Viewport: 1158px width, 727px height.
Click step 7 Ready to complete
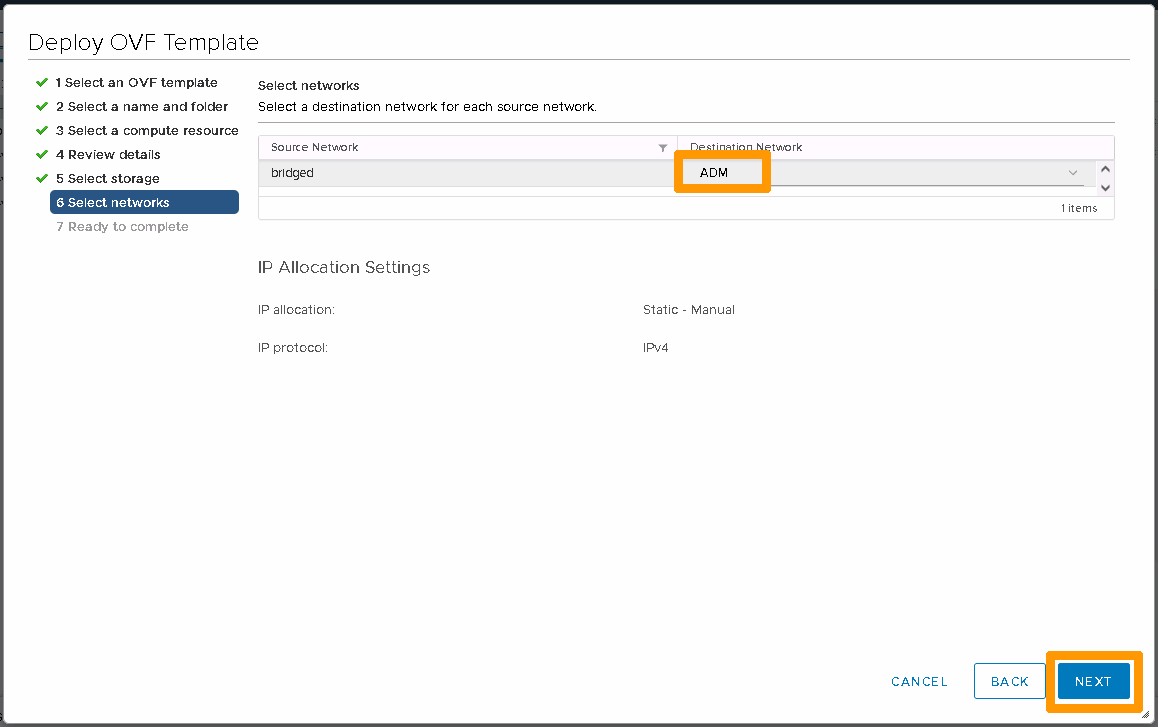coord(122,226)
